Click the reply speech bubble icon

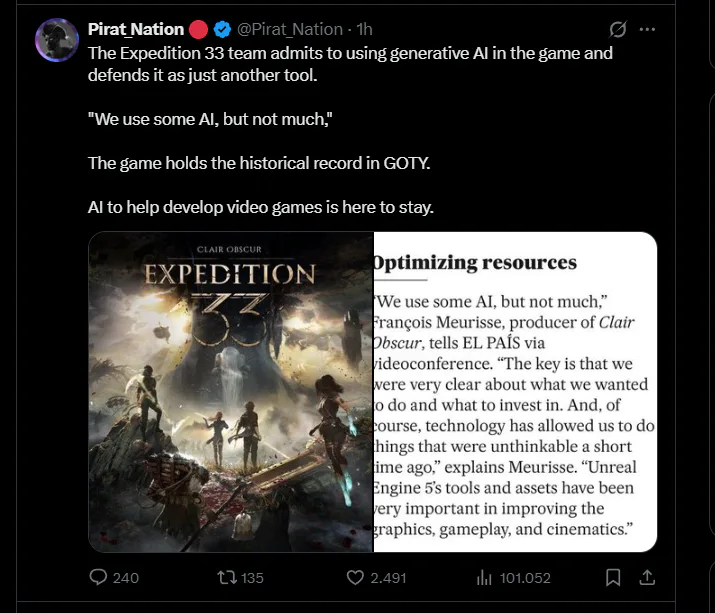[98, 577]
